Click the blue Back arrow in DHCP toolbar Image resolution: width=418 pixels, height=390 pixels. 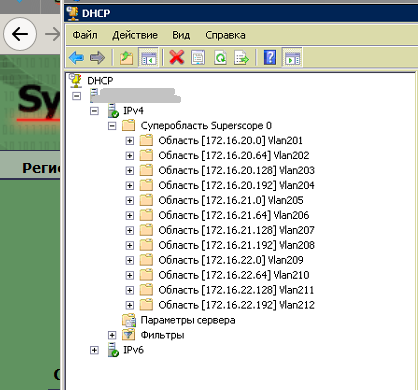click(76, 58)
